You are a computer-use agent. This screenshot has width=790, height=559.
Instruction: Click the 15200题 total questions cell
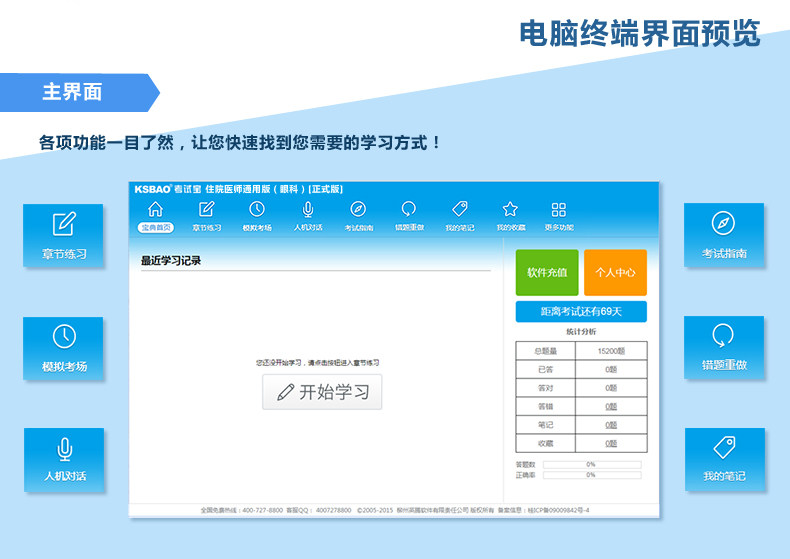pos(611,351)
